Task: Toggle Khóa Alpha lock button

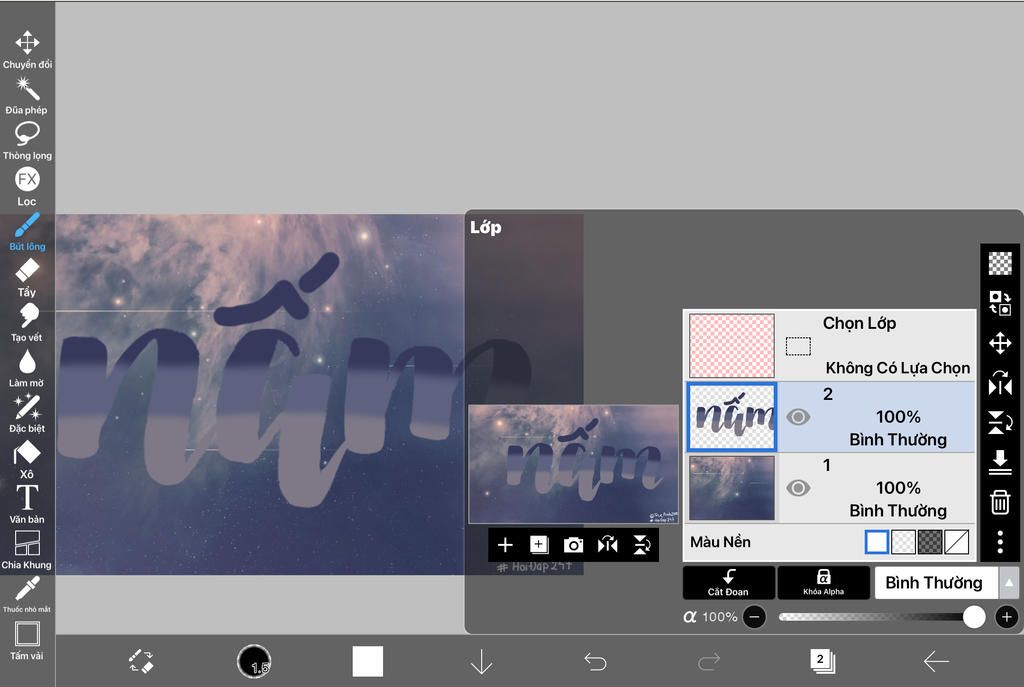Action: pos(824,583)
